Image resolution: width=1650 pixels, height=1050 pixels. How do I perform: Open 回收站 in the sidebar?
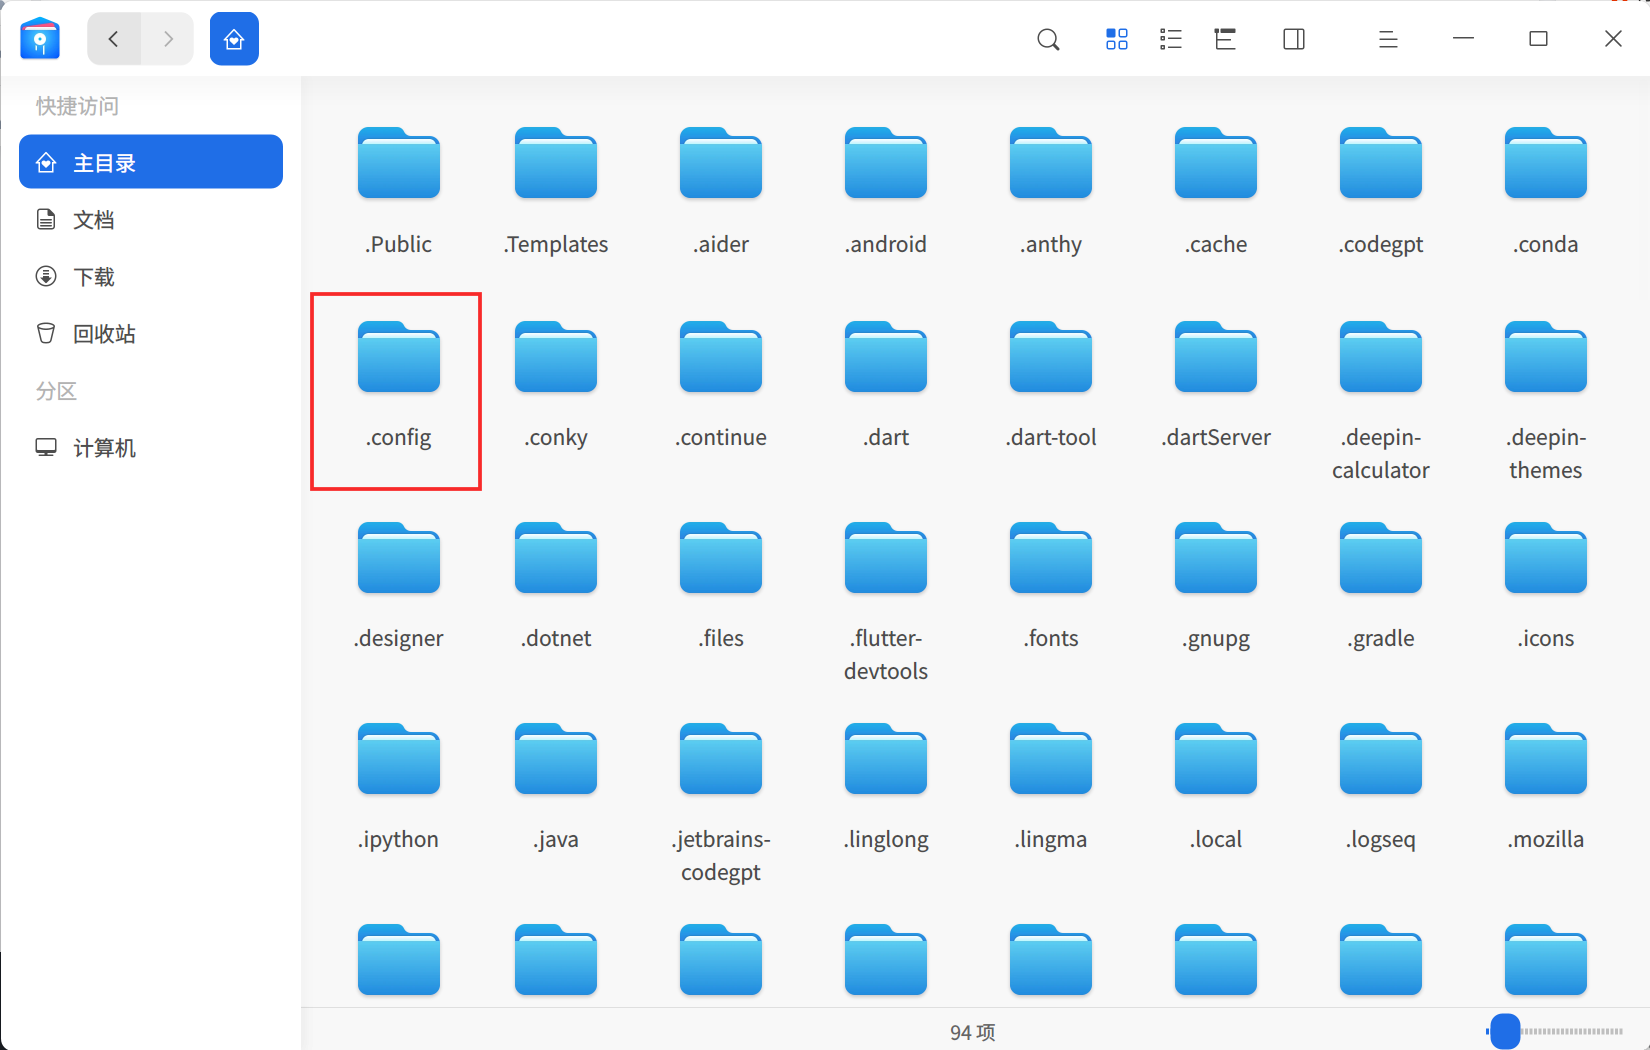151,334
